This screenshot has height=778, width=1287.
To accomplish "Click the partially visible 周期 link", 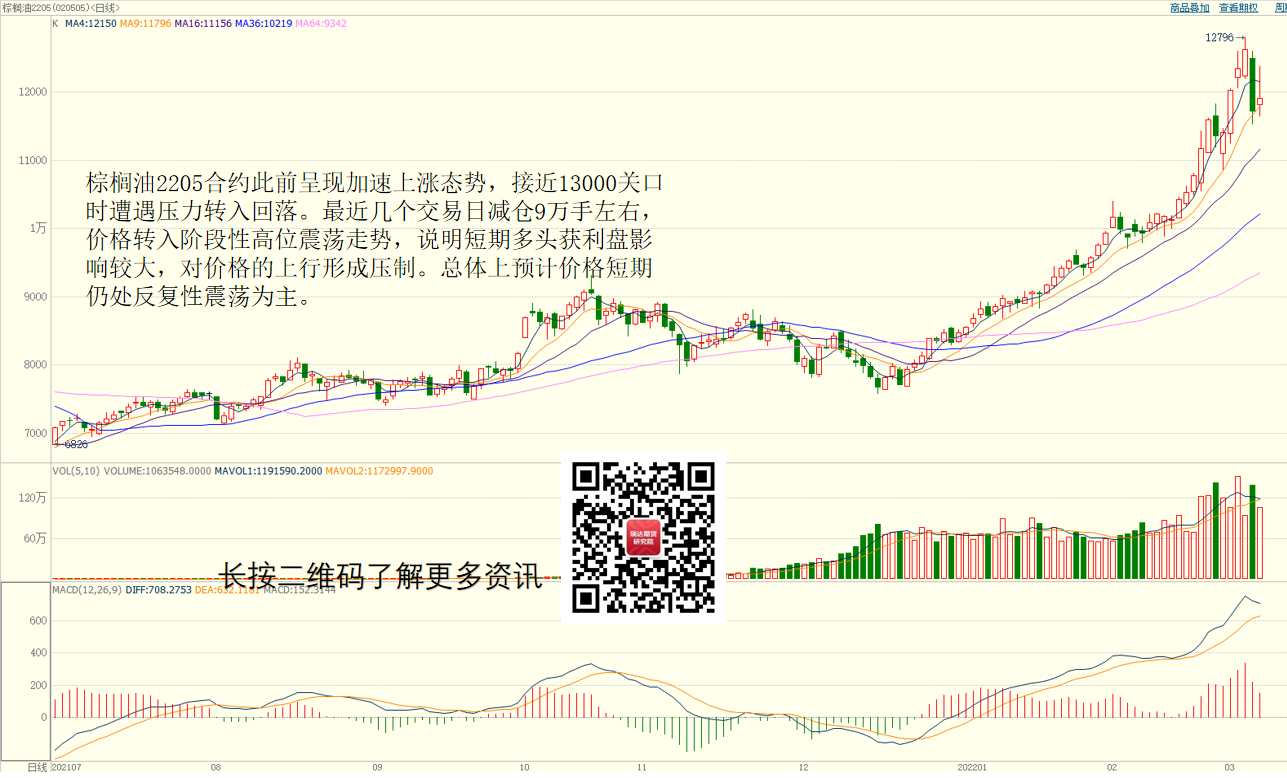I will [1280, 8].
